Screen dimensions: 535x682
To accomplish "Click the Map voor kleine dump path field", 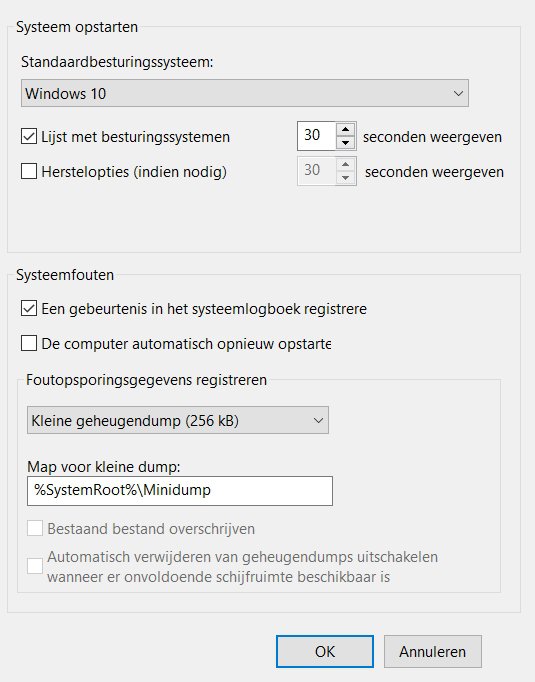I will tap(180, 491).
